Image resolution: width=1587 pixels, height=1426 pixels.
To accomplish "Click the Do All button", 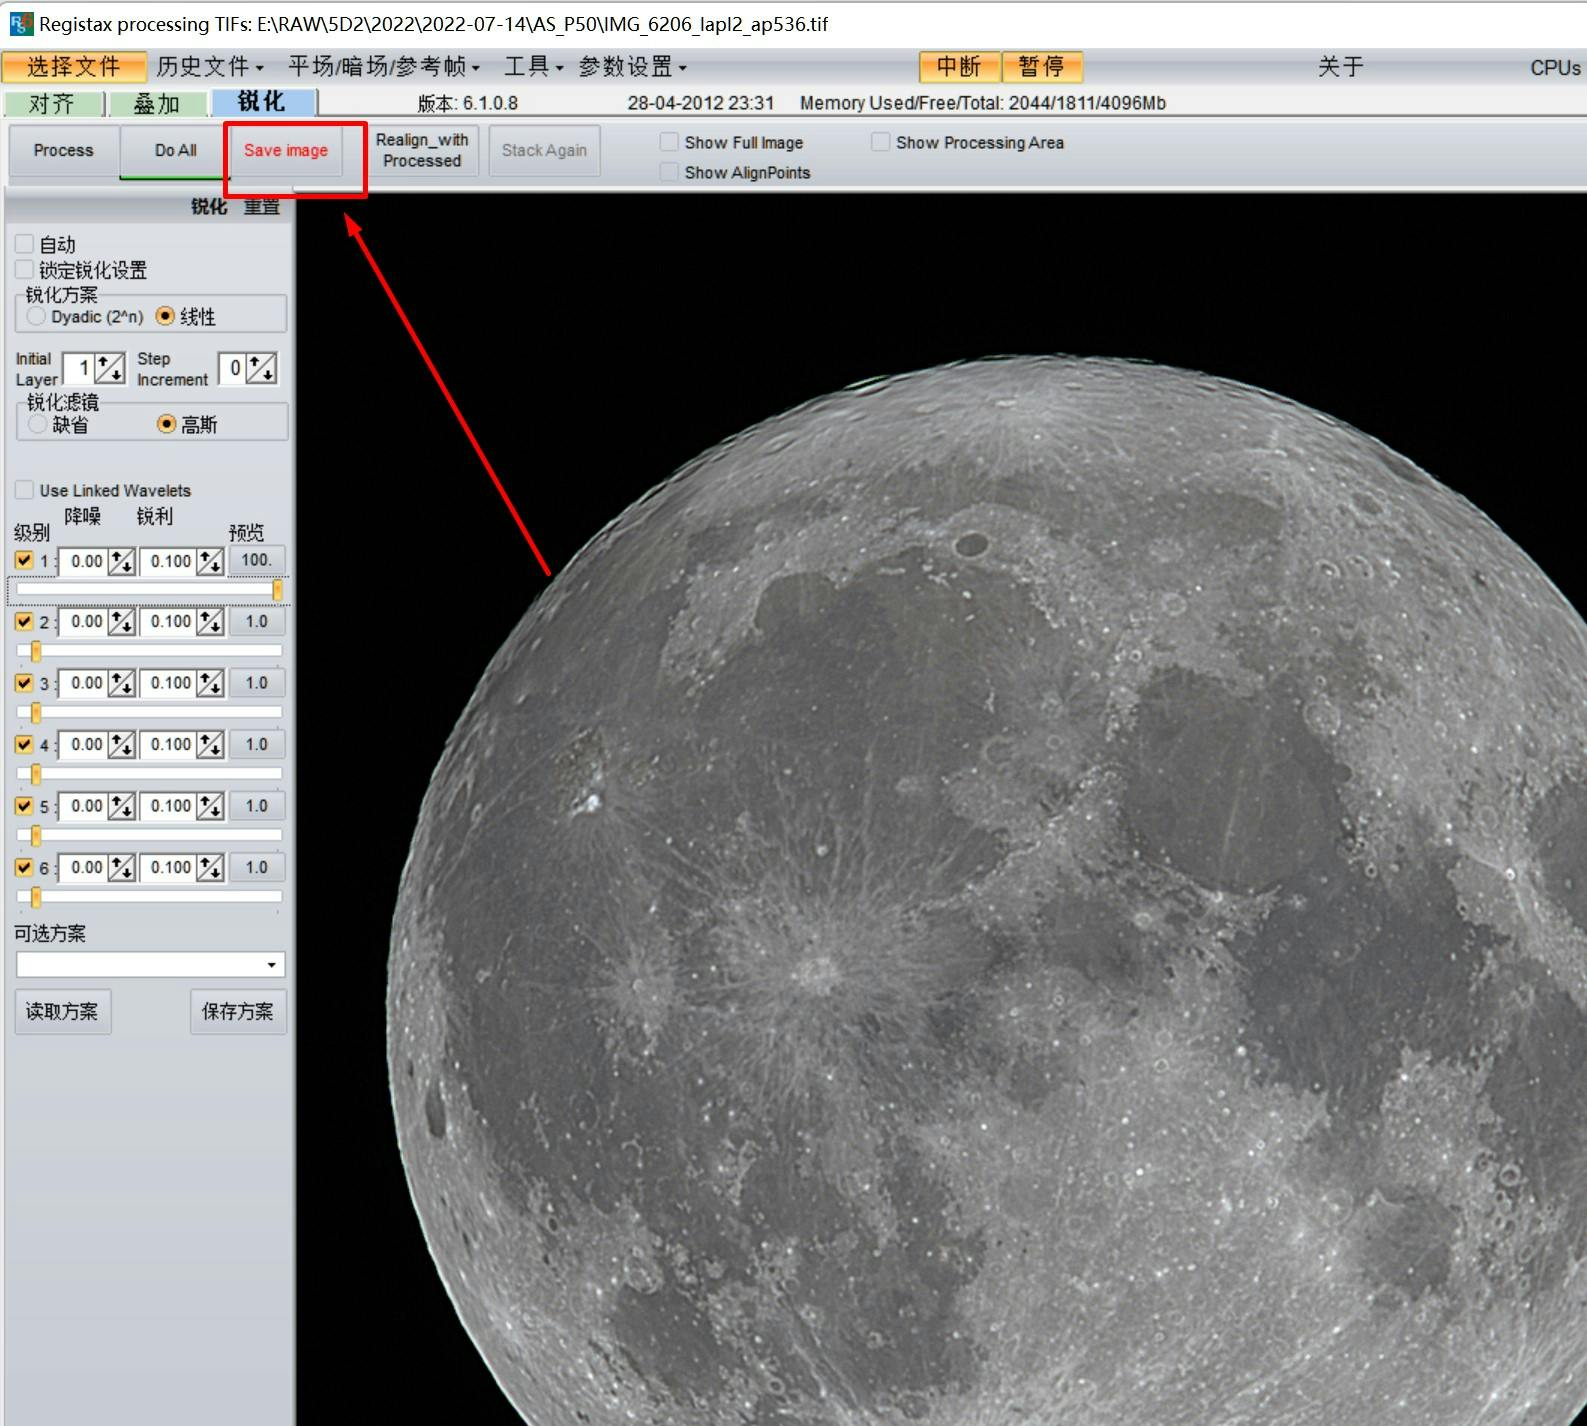I will coord(176,150).
